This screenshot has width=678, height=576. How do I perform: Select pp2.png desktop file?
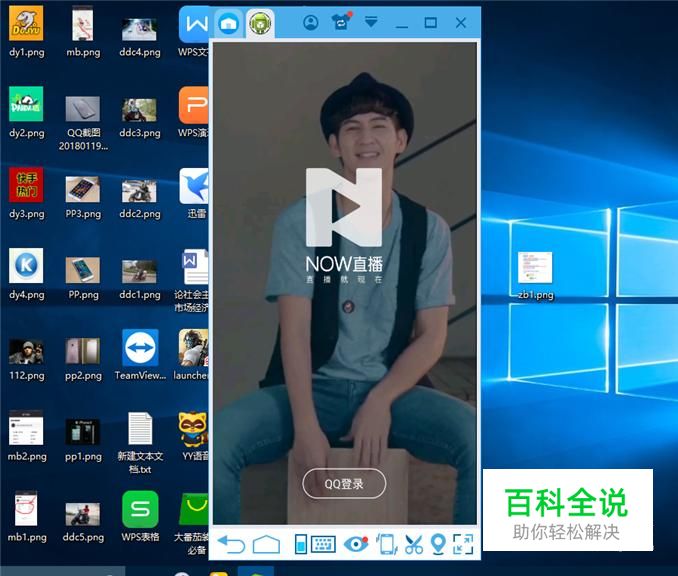[83, 359]
